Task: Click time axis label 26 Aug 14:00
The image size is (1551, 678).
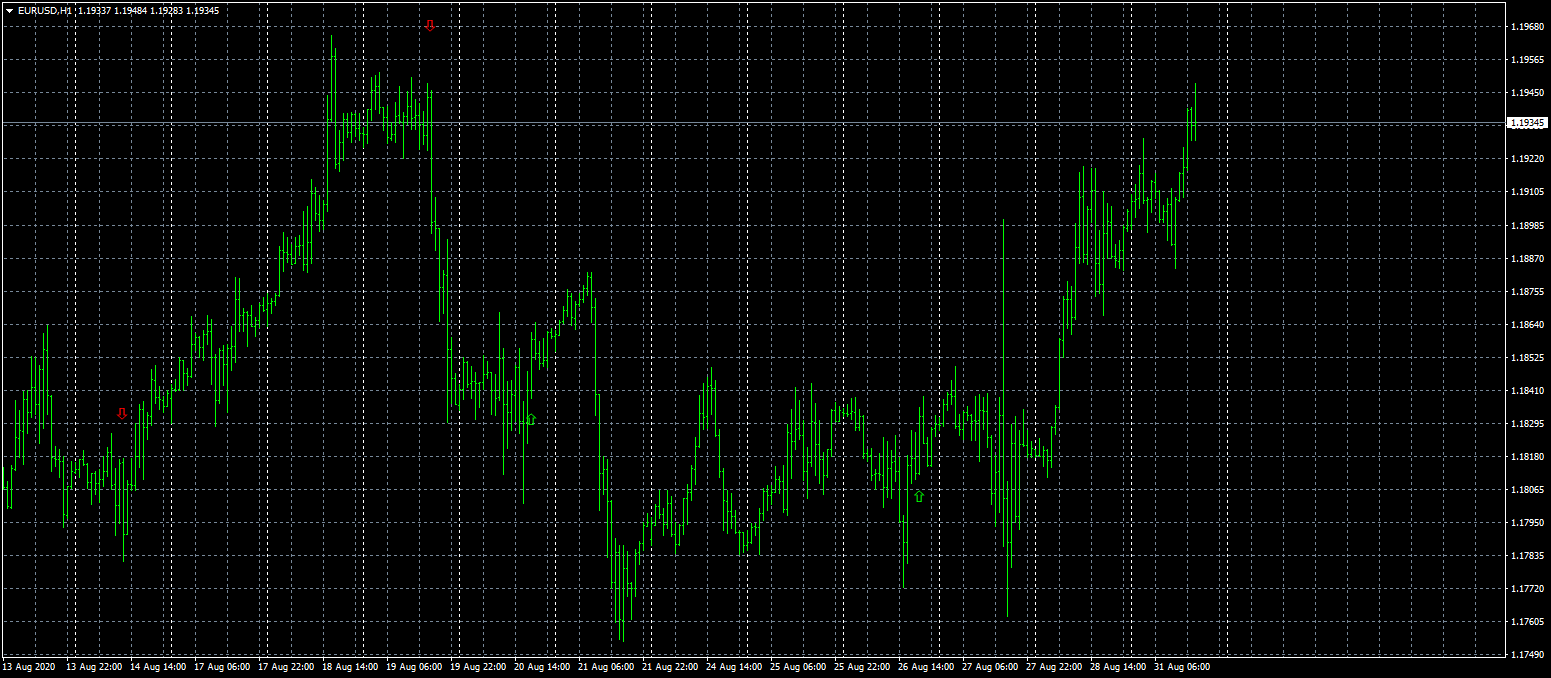Action: click(x=927, y=666)
